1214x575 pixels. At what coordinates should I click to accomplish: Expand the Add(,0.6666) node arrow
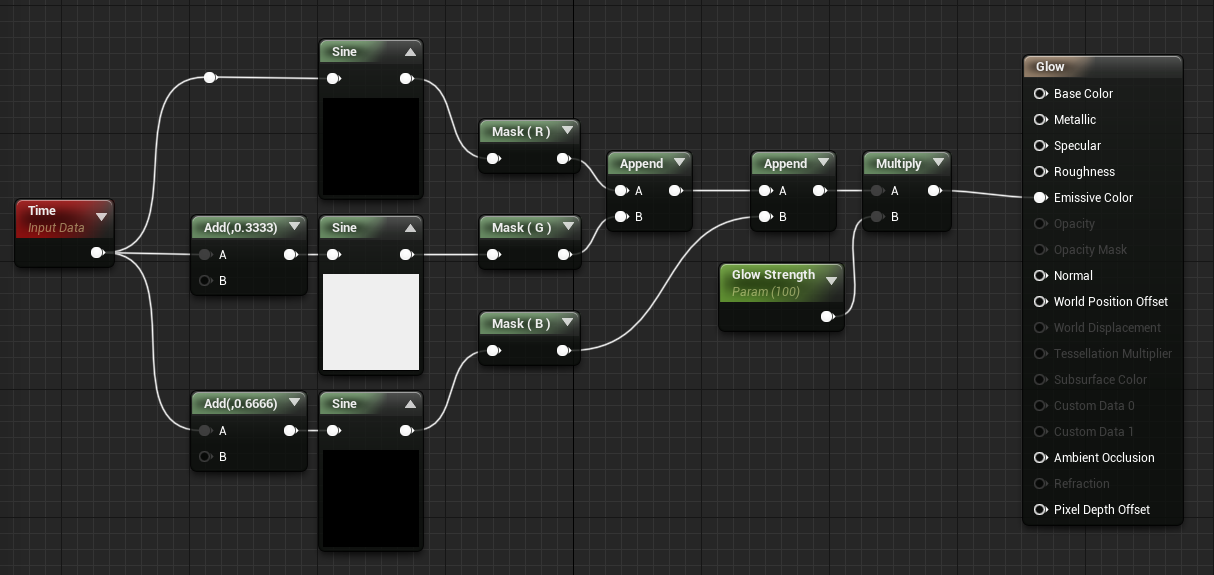click(294, 404)
